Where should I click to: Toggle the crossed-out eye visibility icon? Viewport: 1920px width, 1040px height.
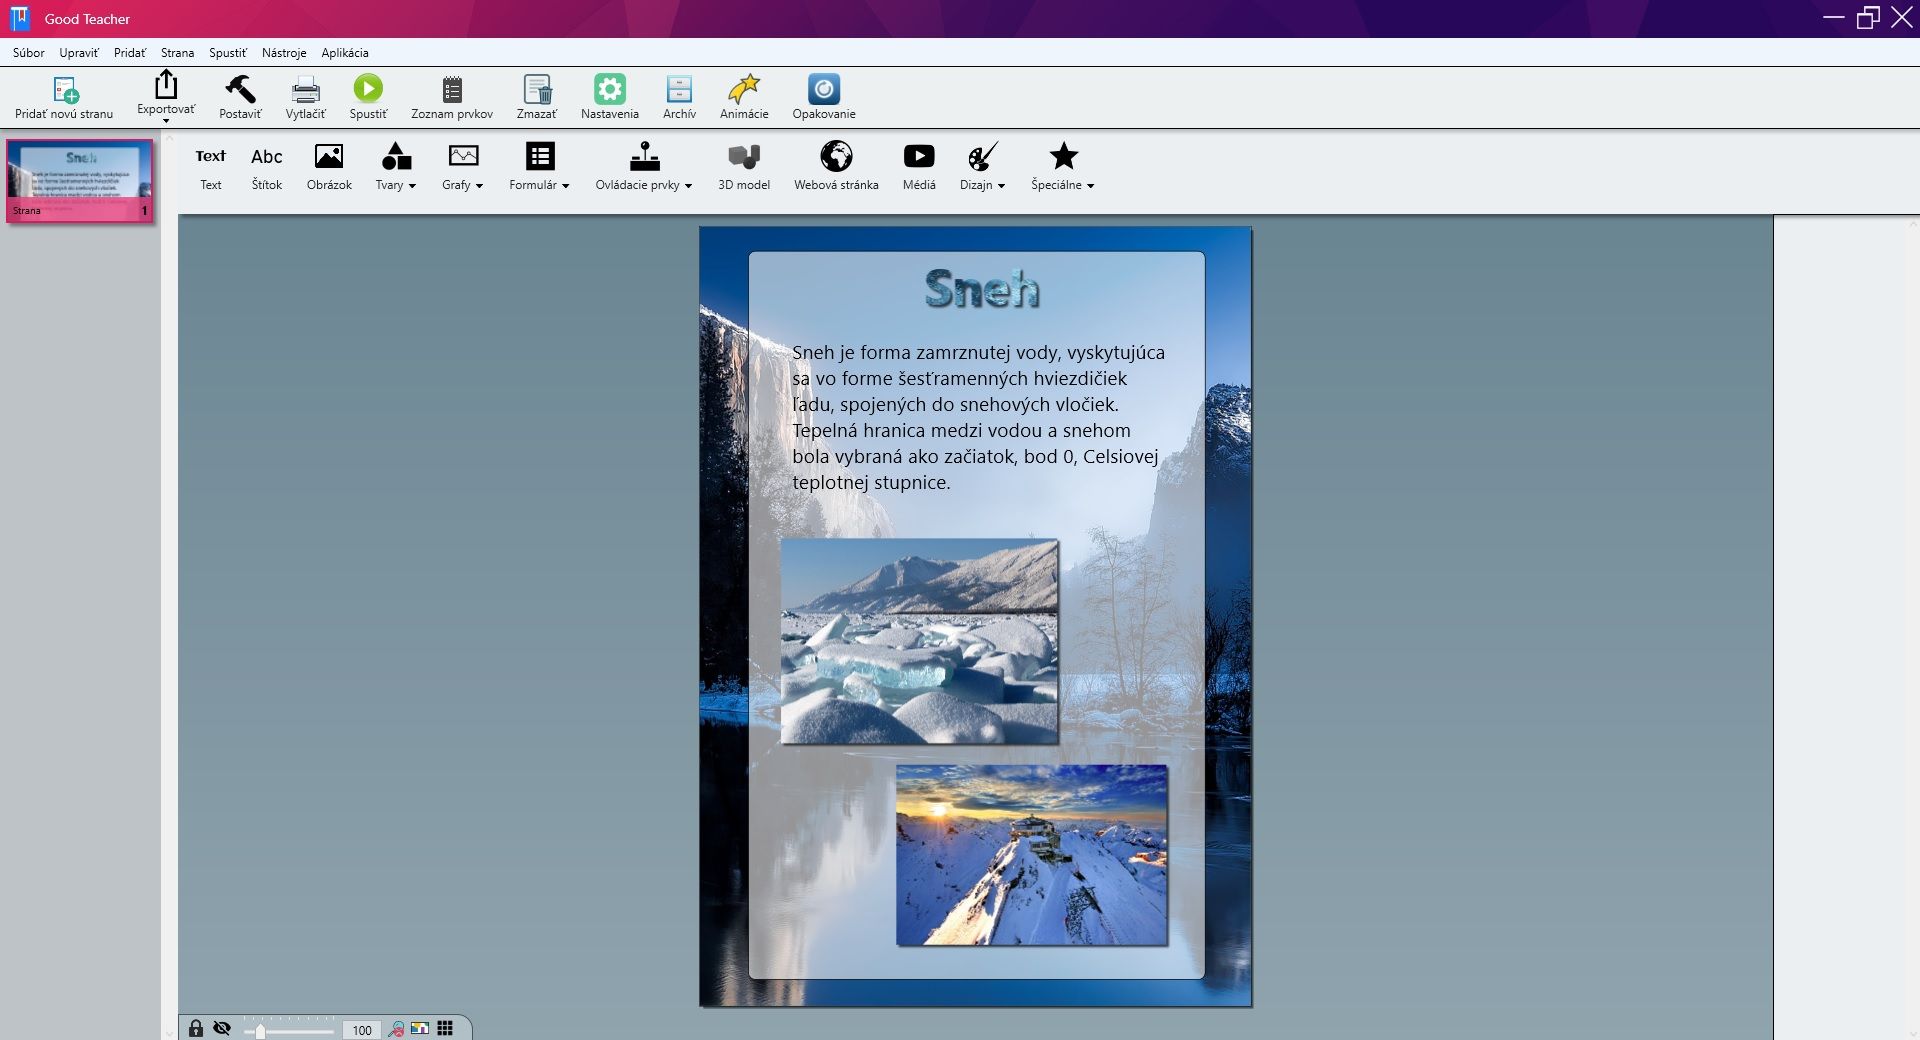(222, 1028)
